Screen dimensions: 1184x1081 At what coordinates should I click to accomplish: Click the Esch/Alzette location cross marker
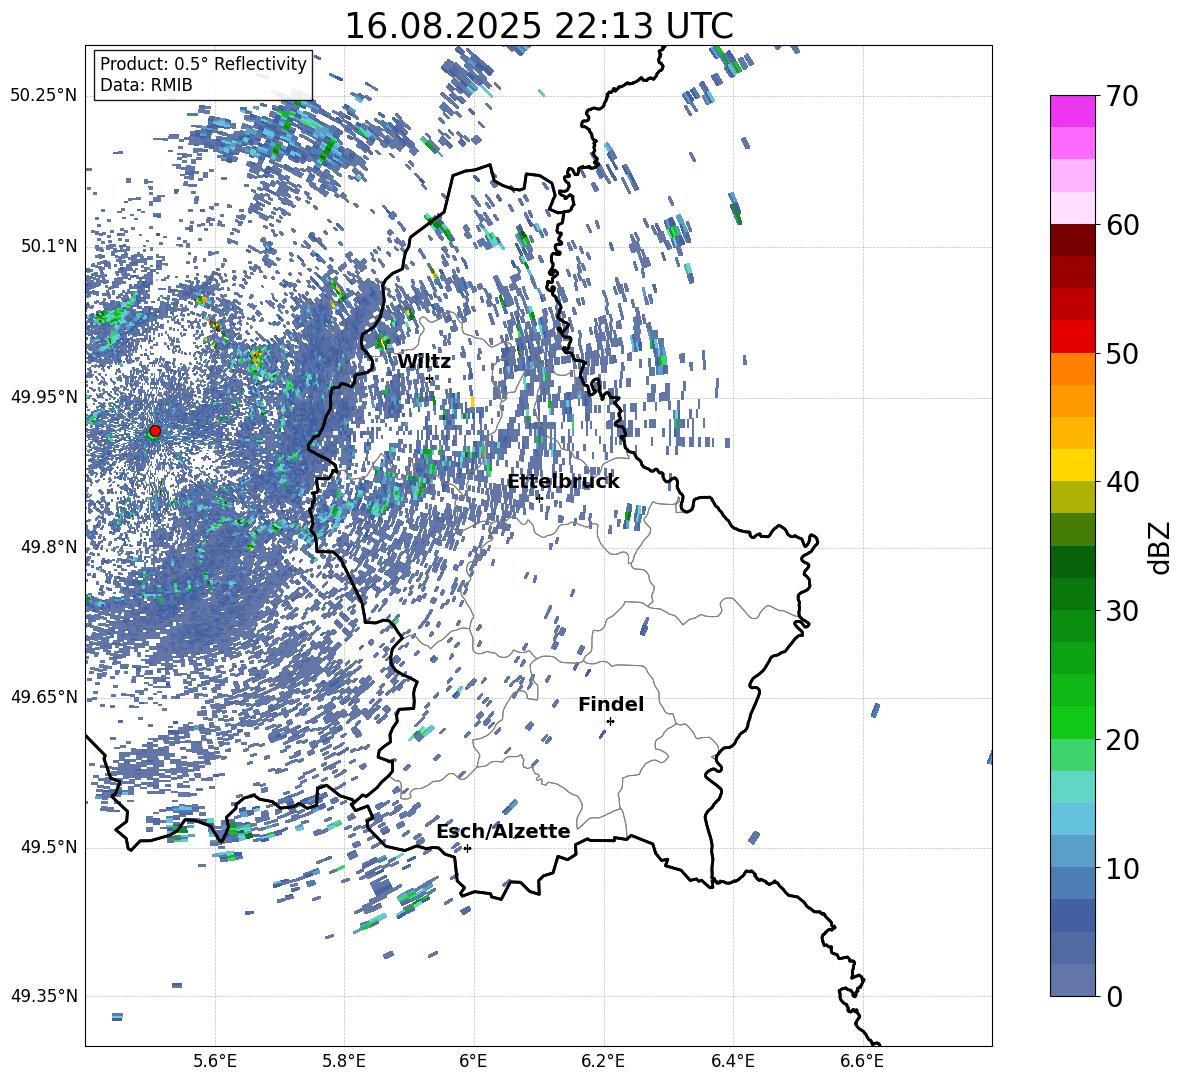click(x=467, y=848)
